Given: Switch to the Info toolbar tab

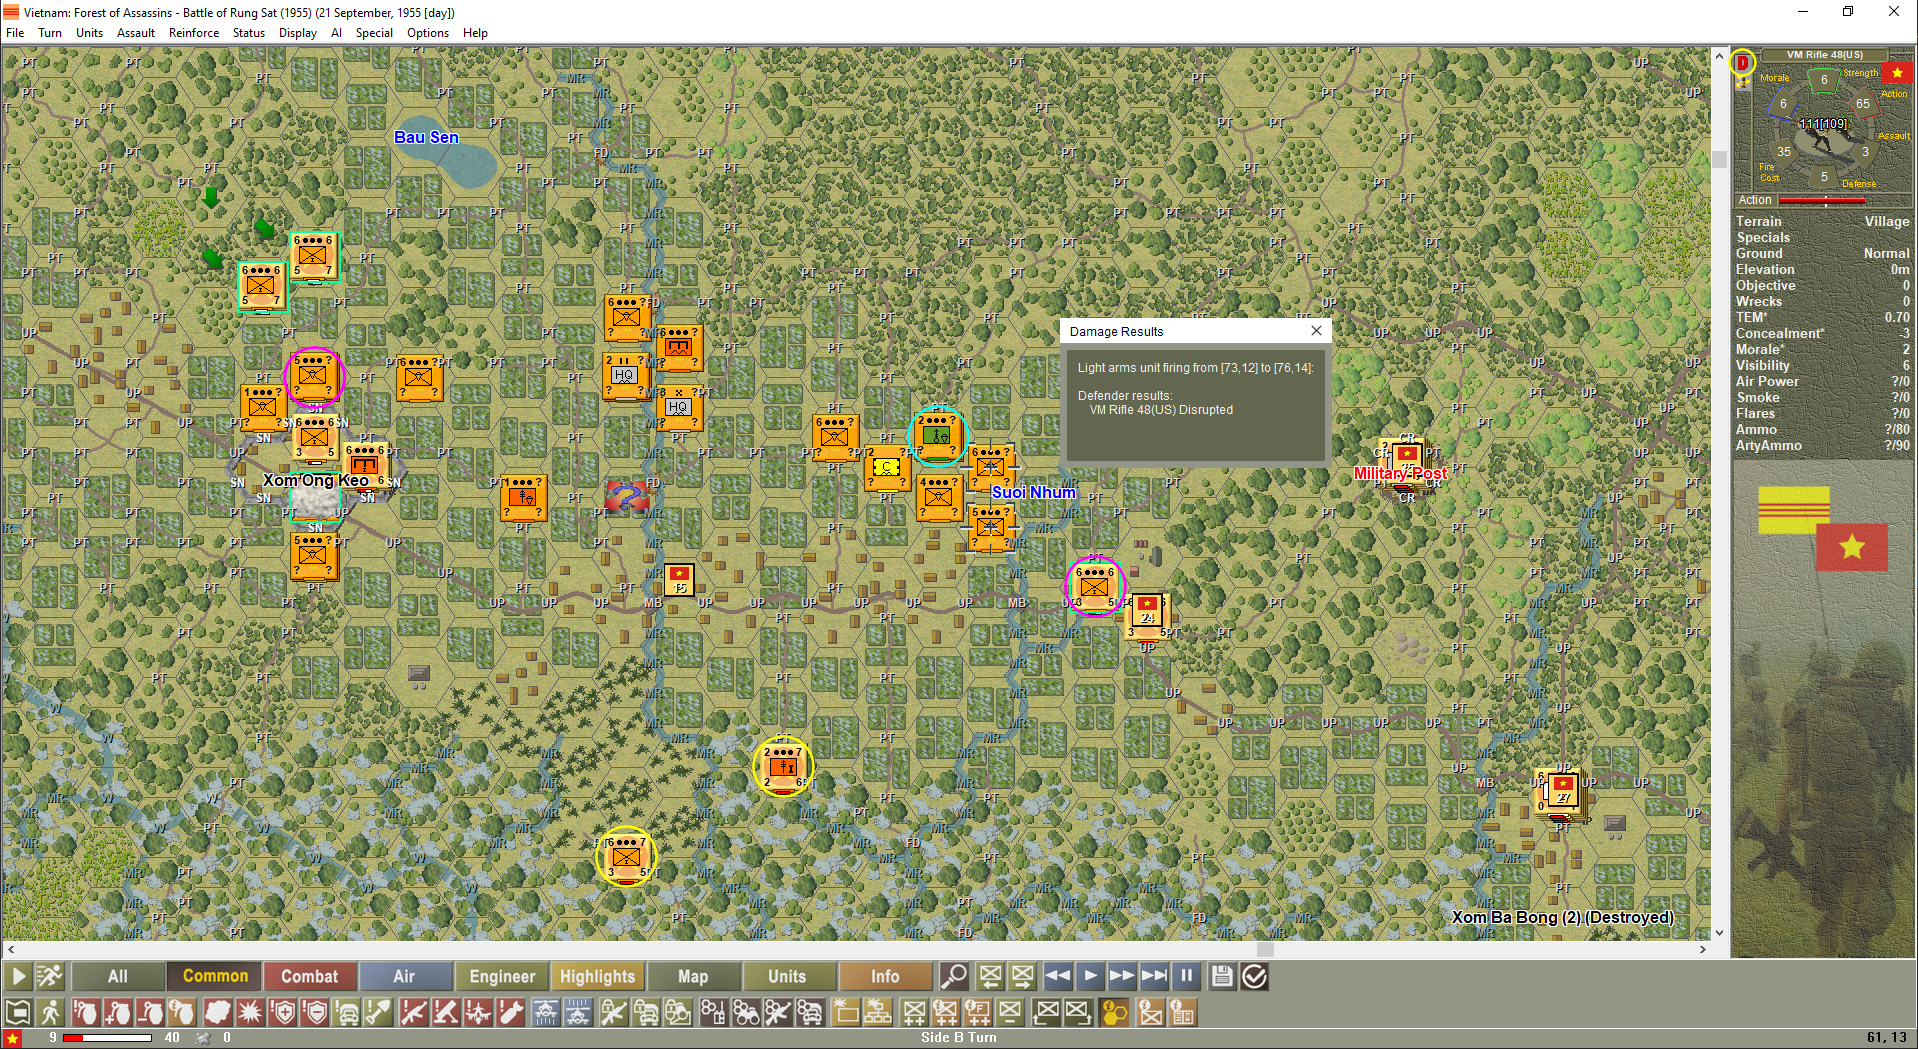Looking at the screenshot, I should (885, 976).
